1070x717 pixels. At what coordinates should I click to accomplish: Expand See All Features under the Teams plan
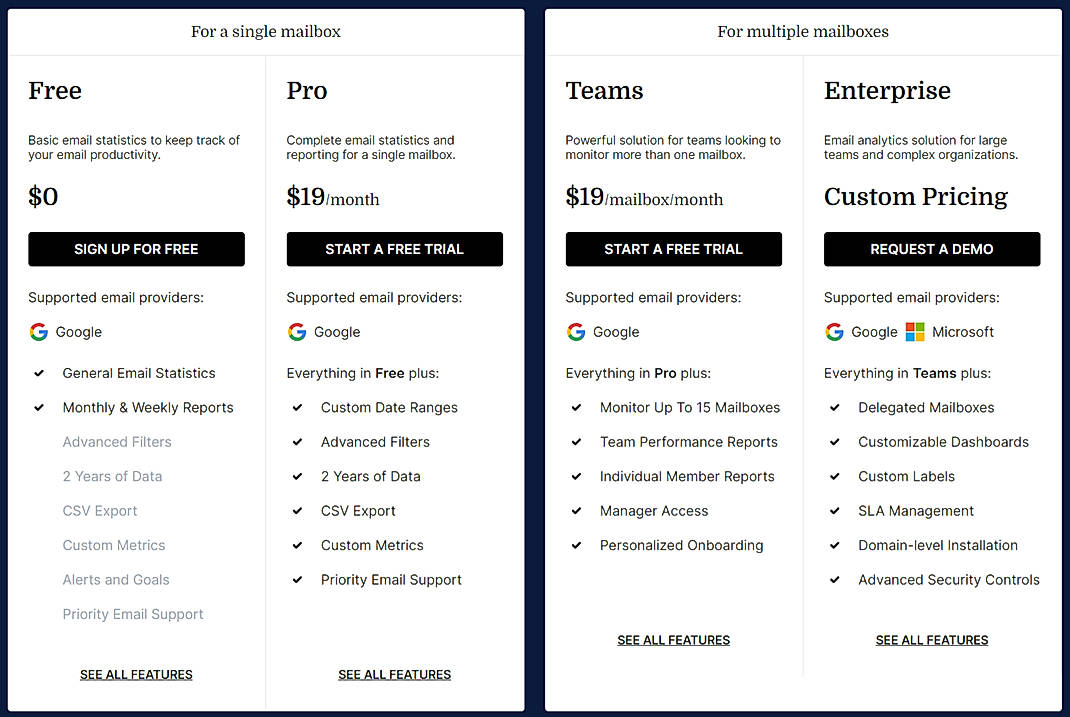point(673,640)
